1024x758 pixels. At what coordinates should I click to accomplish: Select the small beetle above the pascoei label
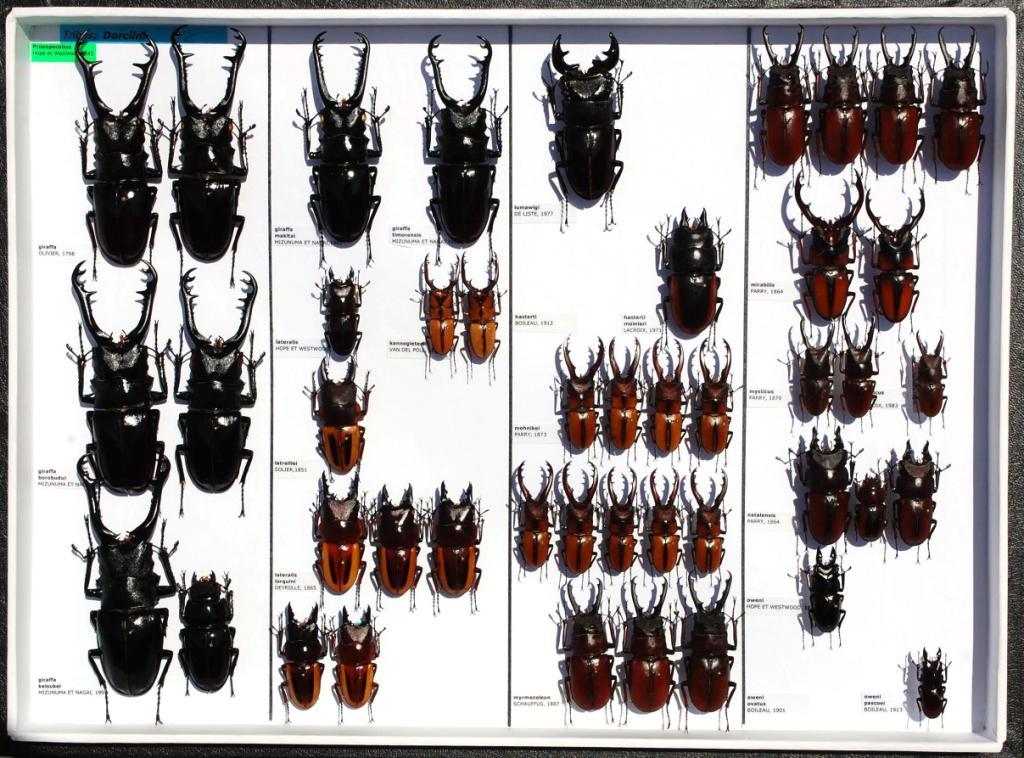coord(931,682)
